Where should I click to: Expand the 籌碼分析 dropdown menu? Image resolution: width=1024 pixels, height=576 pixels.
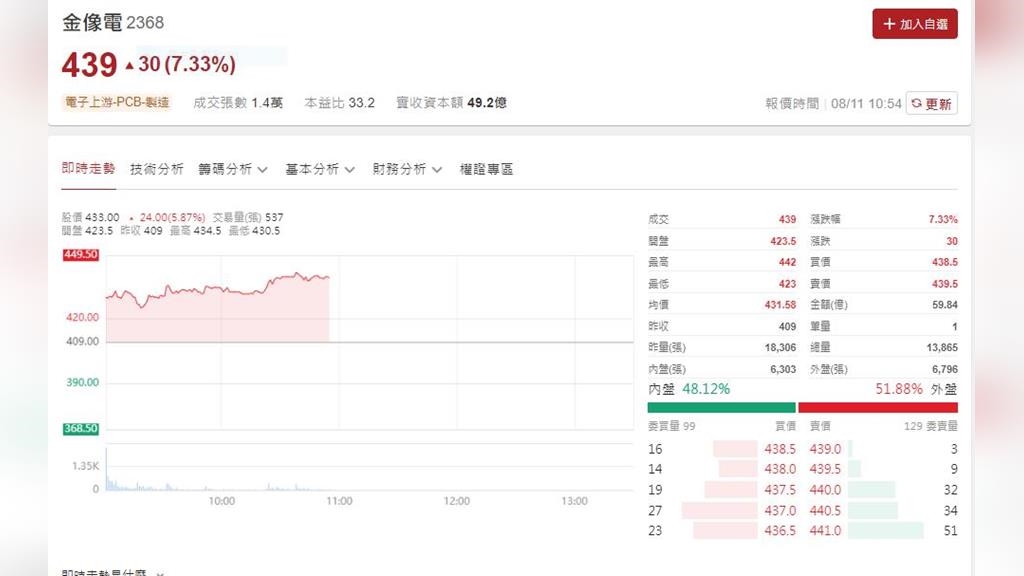click(232, 169)
